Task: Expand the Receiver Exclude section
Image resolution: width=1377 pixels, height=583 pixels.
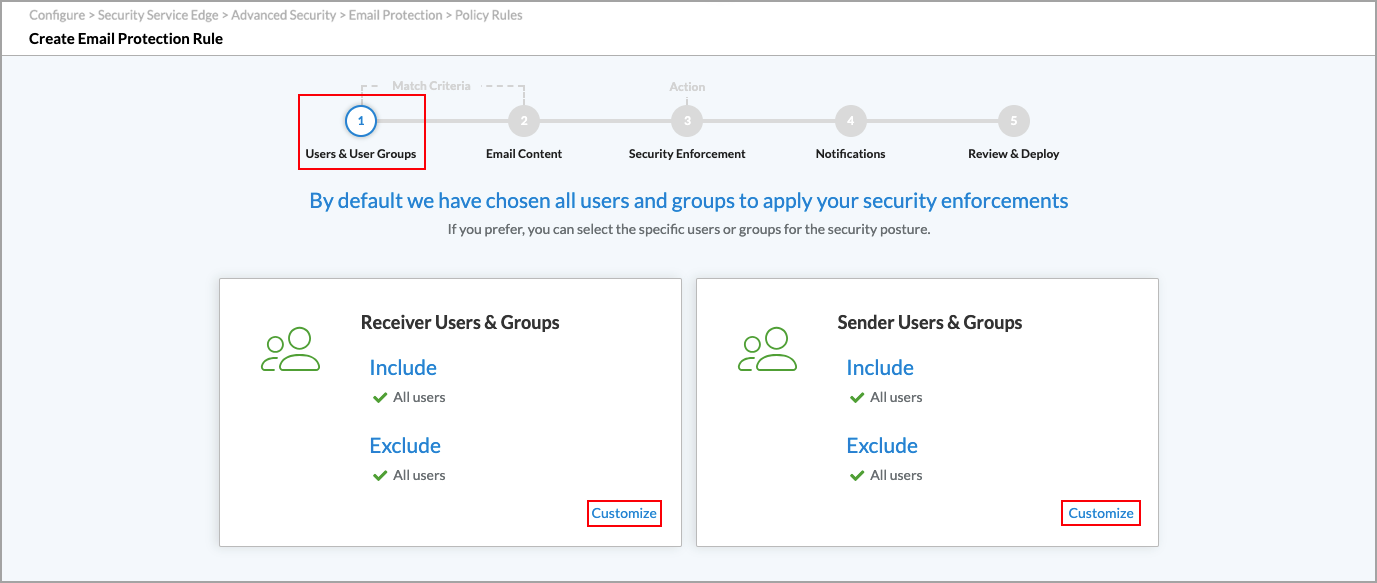Action: tap(405, 445)
